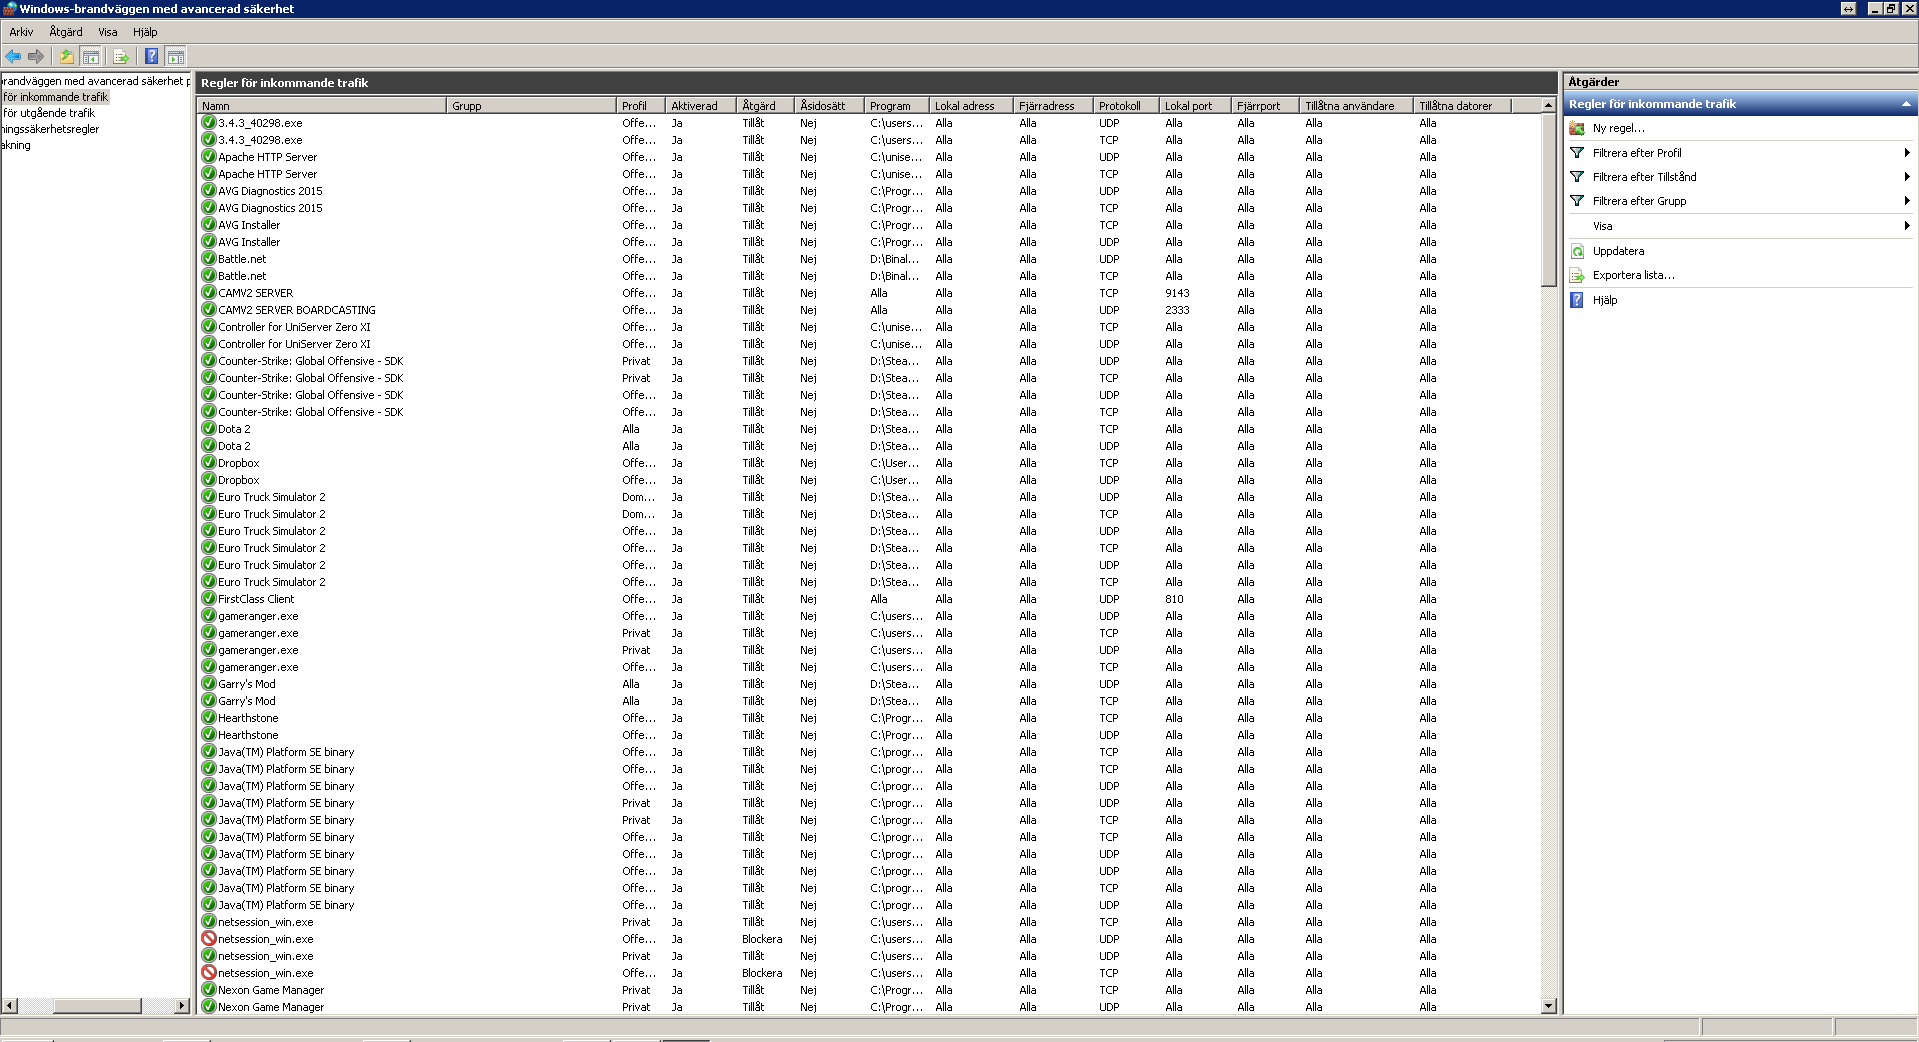Click green check icon of TCP Hearthstone rule

tap(209, 718)
